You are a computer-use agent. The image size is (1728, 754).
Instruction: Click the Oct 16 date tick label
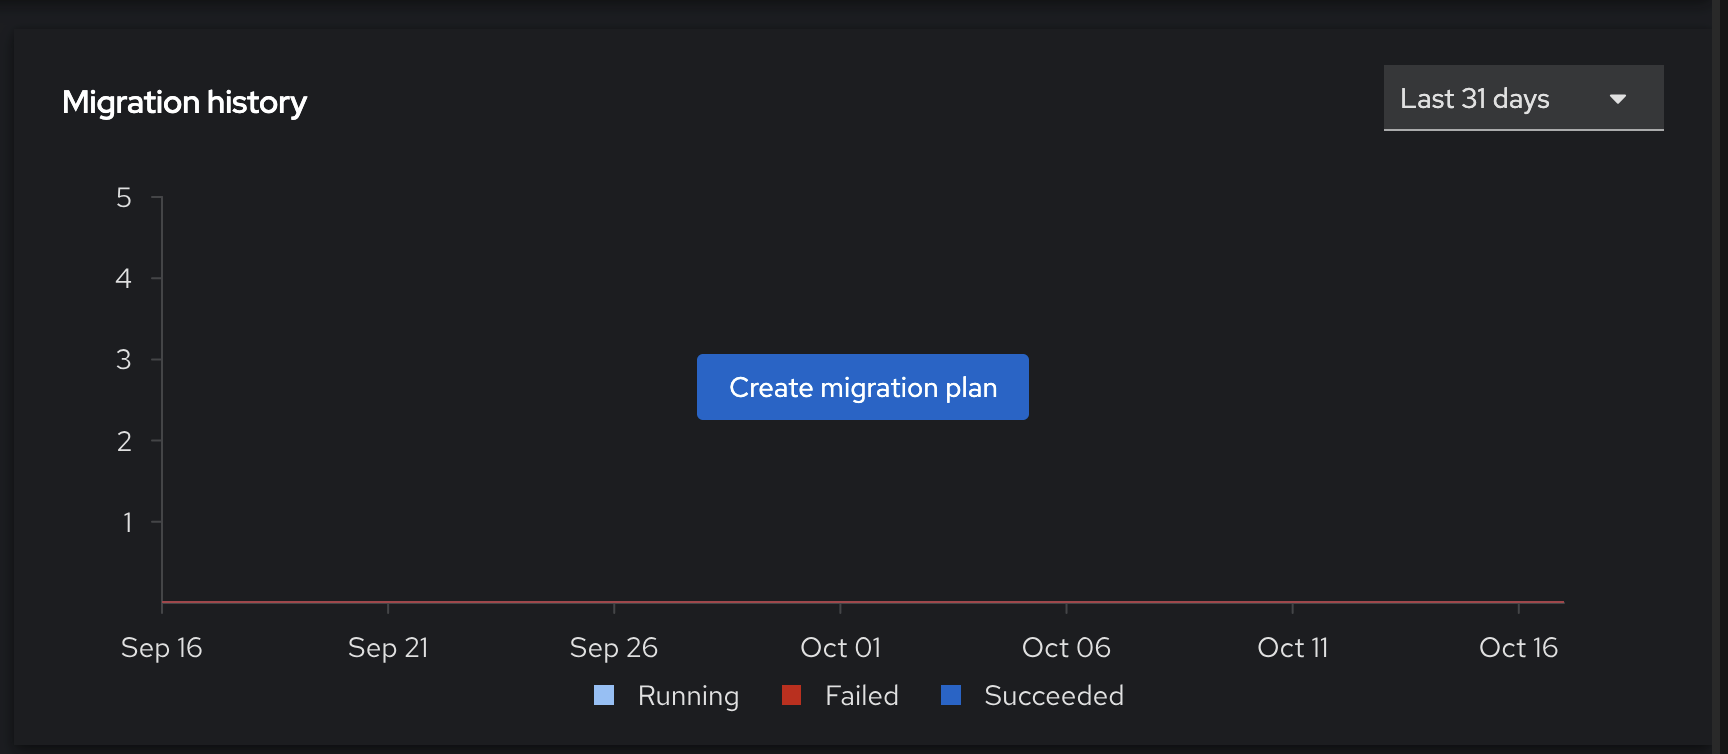click(1518, 648)
